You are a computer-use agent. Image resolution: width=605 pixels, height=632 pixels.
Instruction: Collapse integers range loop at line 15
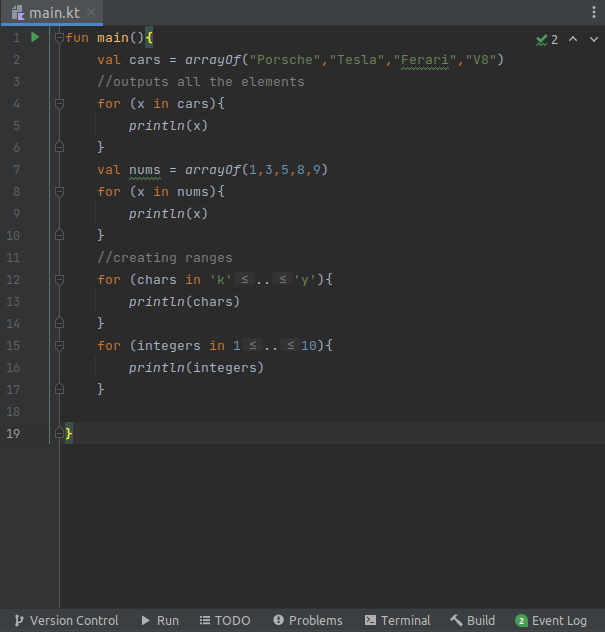pyautogui.click(x=59, y=346)
